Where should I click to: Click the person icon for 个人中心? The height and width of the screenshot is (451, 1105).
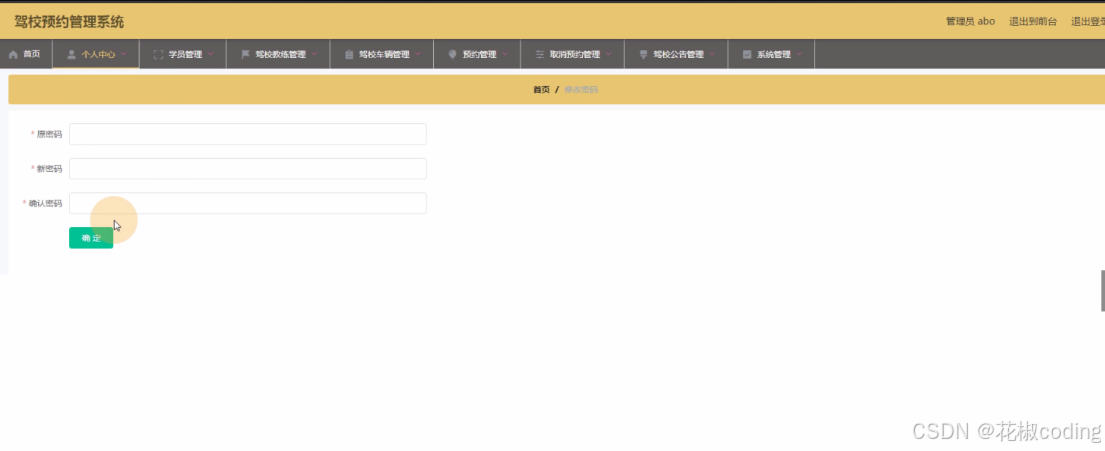coord(71,54)
